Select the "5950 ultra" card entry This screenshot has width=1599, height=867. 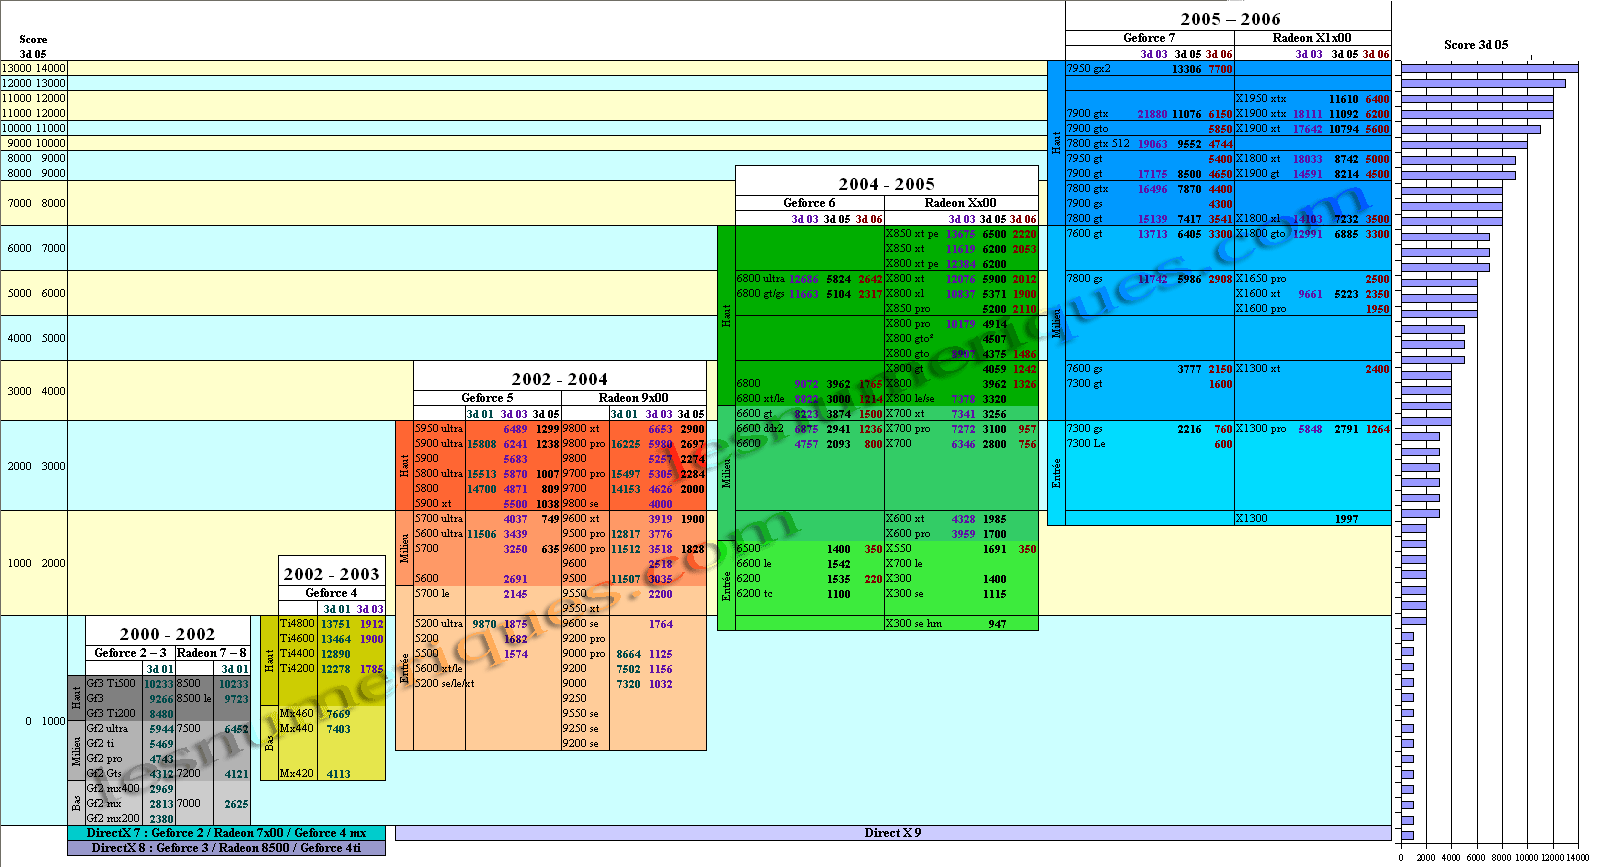439,429
